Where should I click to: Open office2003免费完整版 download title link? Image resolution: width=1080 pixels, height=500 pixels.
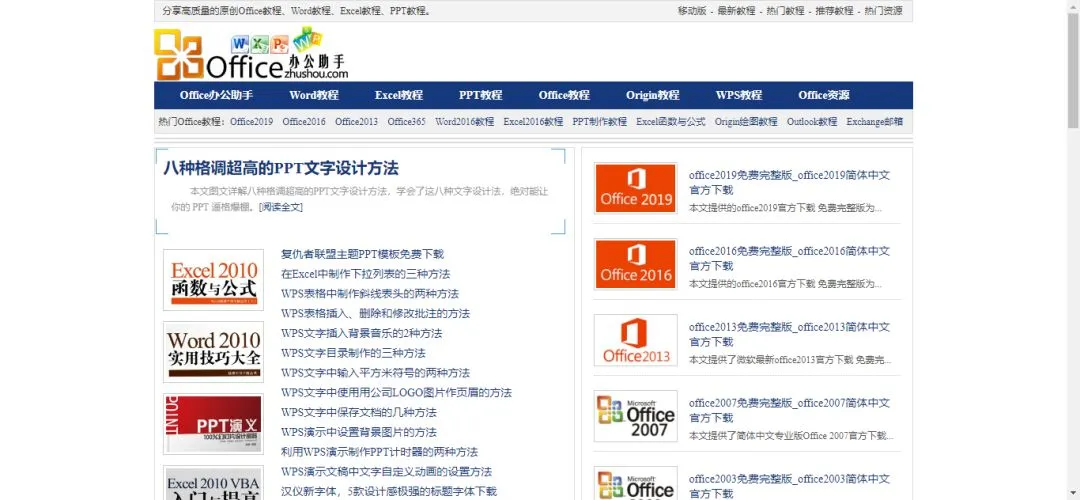tap(789, 486)
